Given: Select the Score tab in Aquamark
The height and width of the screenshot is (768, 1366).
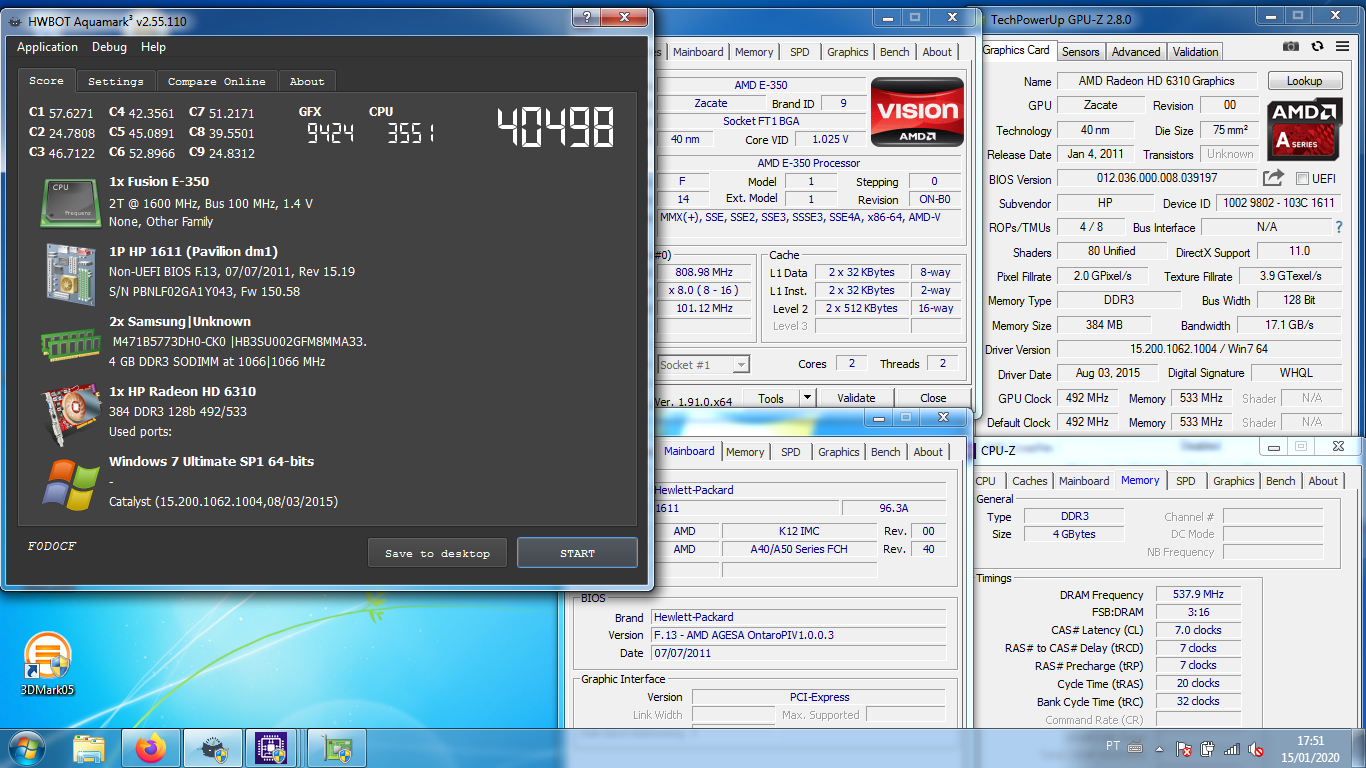Looking at the screenshot, I should pyautogui.click(x=46, y=80).
